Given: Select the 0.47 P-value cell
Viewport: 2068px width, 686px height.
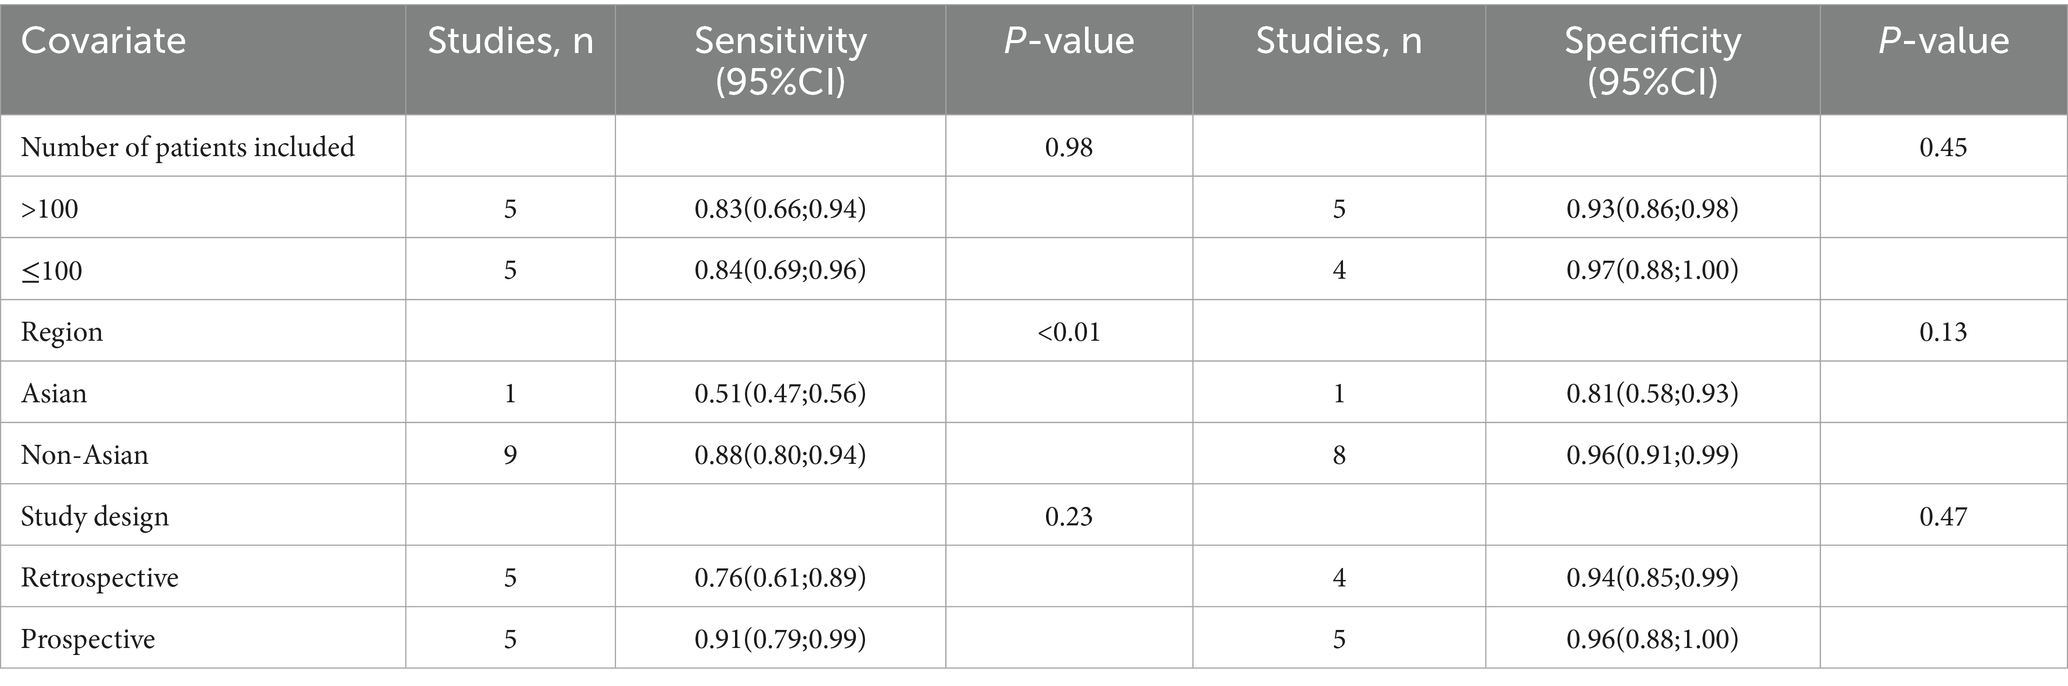Looking at the screenshot, I should coord(1943,517).
